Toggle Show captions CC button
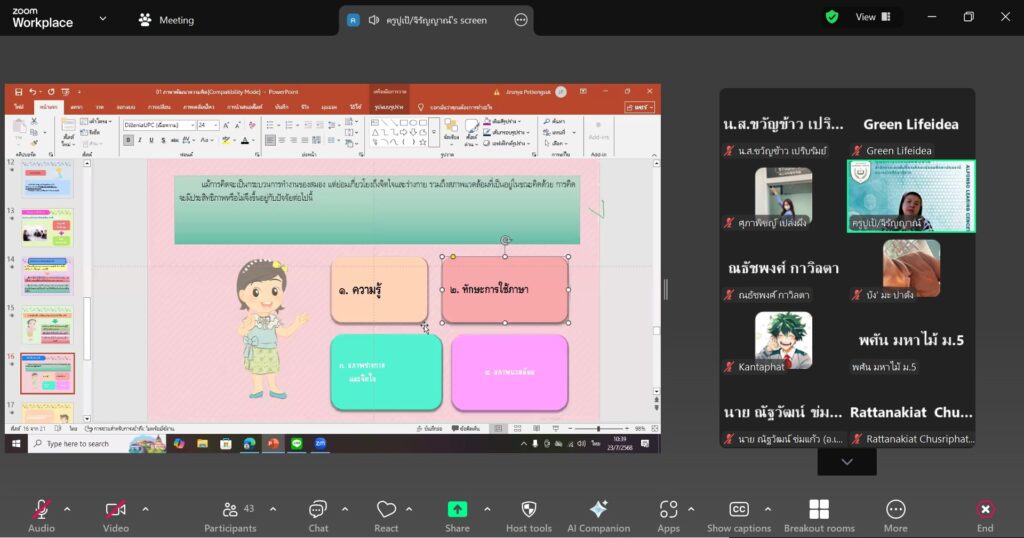The height and width of the screenshot is (538, 1024). 739,509
